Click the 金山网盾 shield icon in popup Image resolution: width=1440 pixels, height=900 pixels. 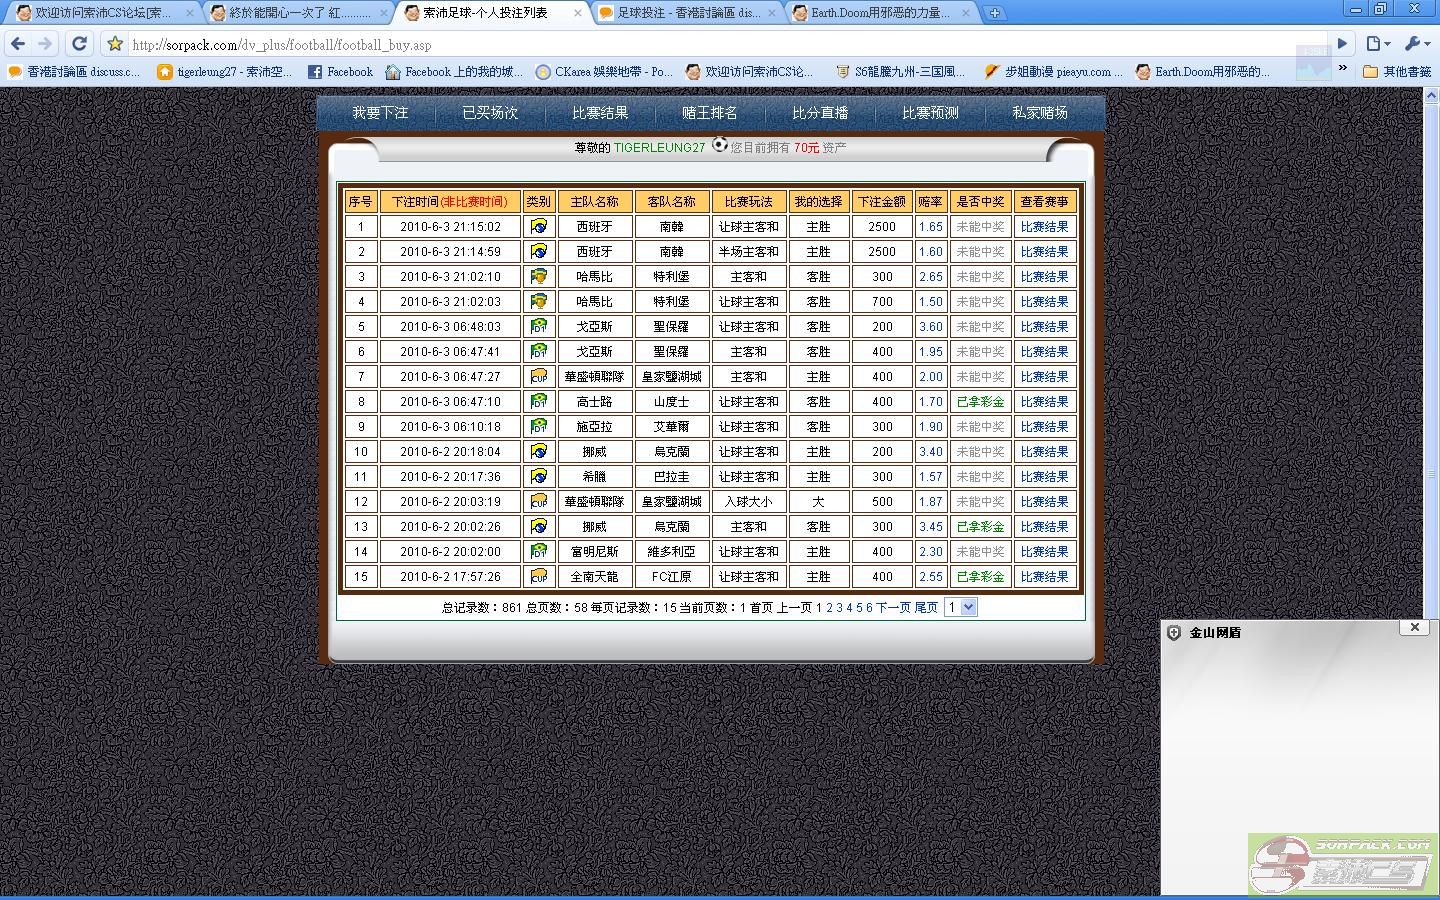1172,632
